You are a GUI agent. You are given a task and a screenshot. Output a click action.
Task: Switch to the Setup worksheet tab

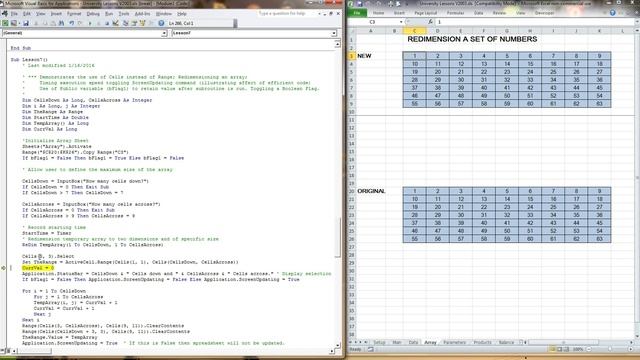click(x=379, y=342)
